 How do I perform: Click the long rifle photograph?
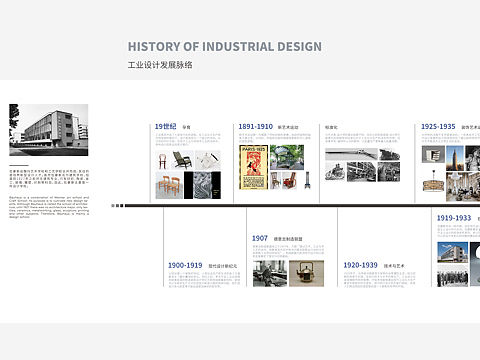point(351,154)
